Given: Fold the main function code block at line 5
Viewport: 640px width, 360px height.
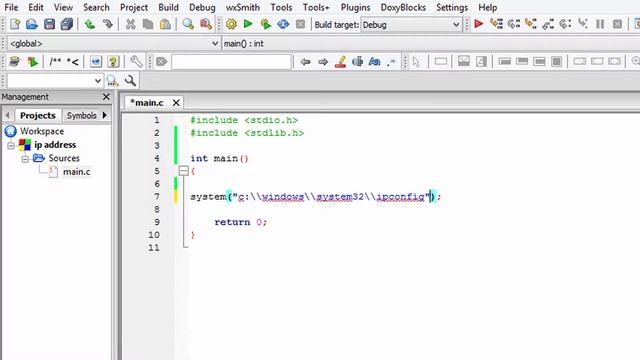Looking at the screenshot, I should 184,171.
